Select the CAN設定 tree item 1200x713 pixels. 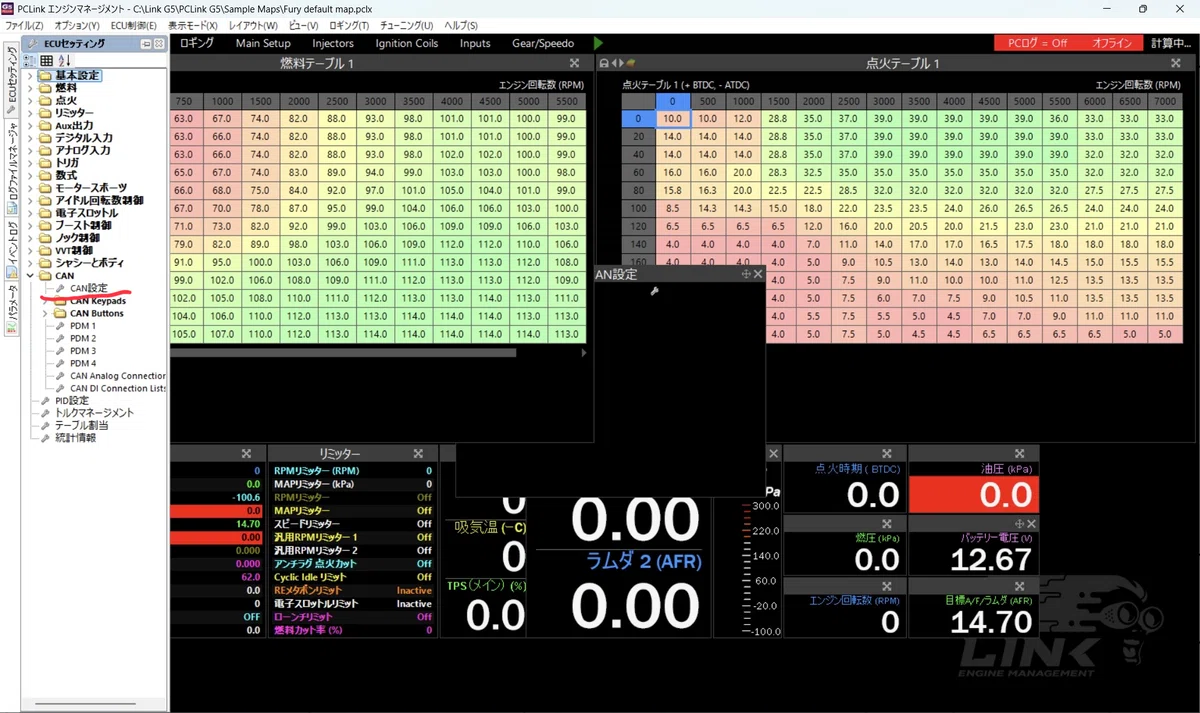pos(89,288)
